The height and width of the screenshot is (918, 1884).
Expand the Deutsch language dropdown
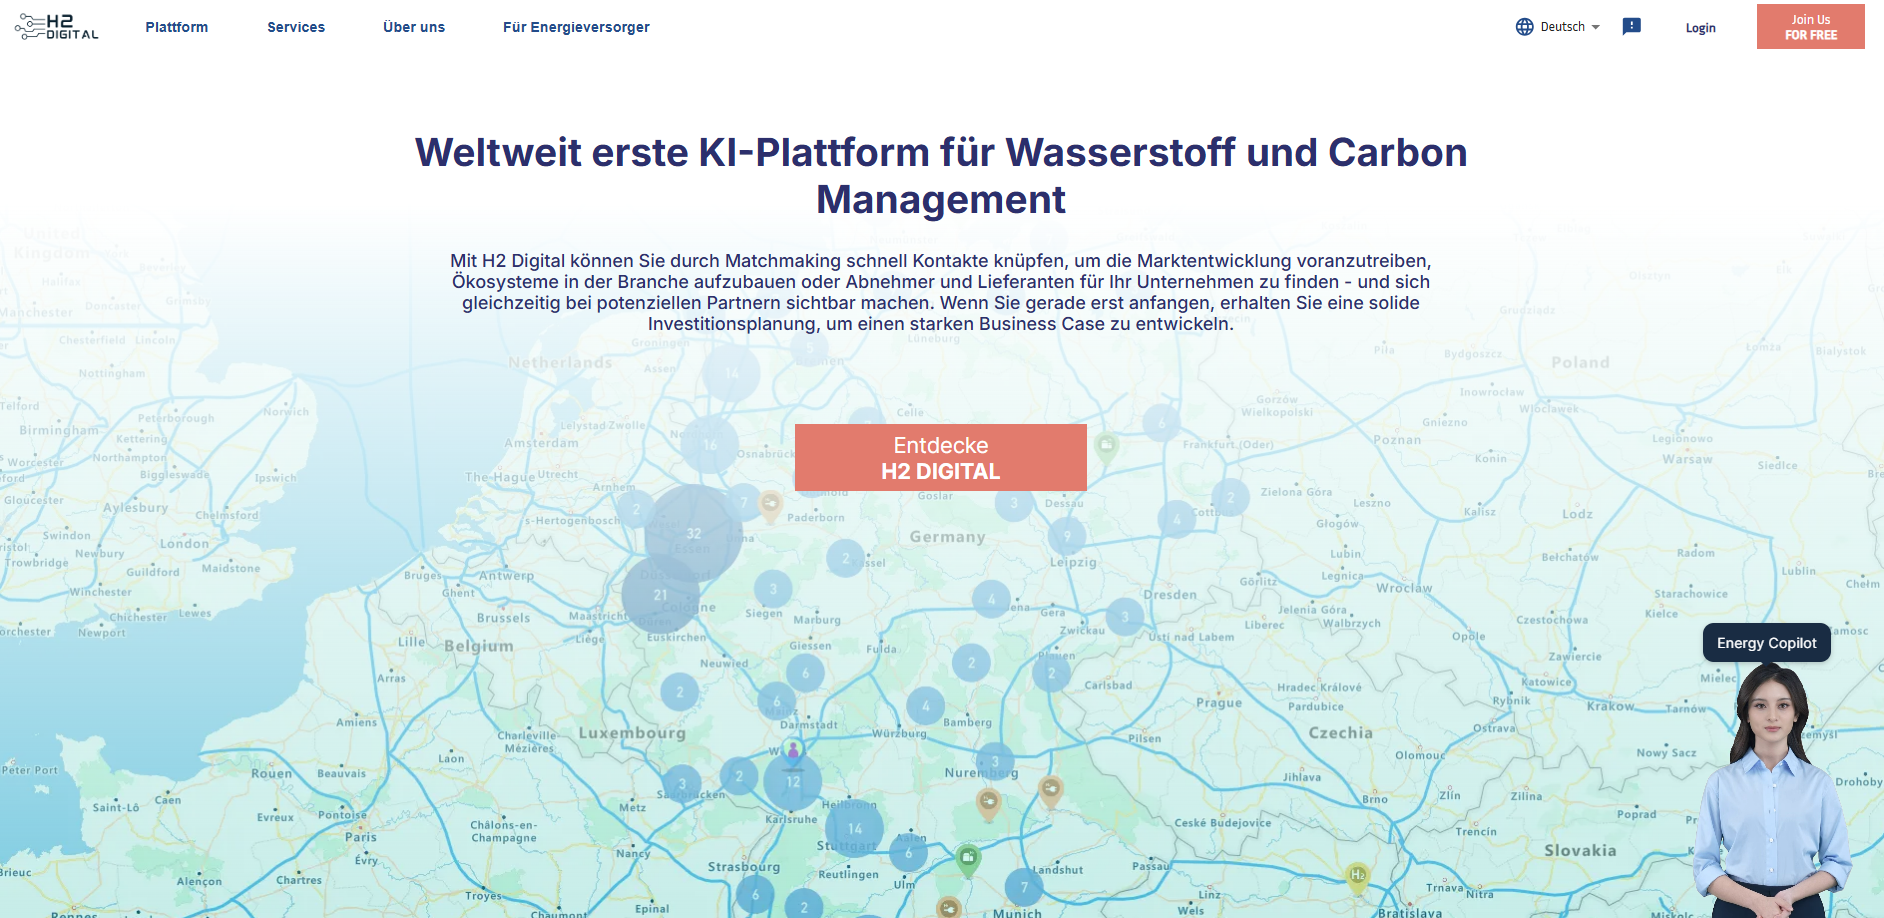(1570, 27)
